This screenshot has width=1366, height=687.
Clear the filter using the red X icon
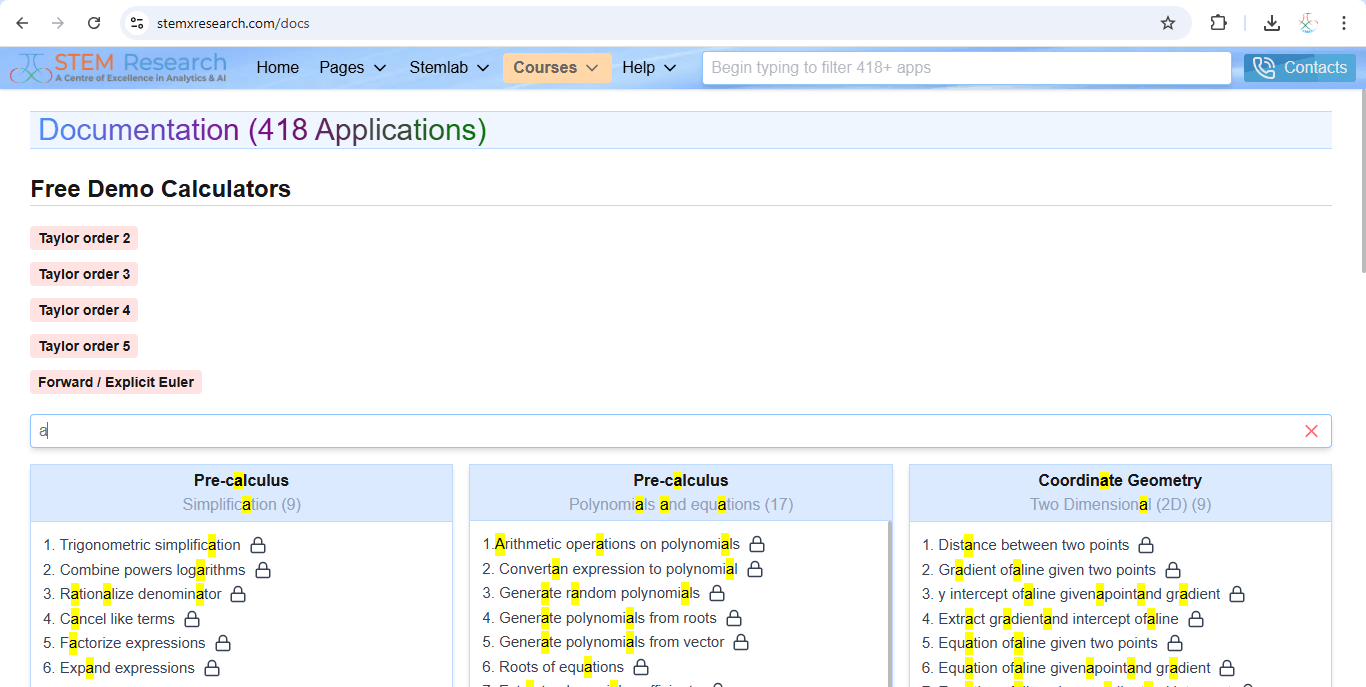[x=1311, y=430]
